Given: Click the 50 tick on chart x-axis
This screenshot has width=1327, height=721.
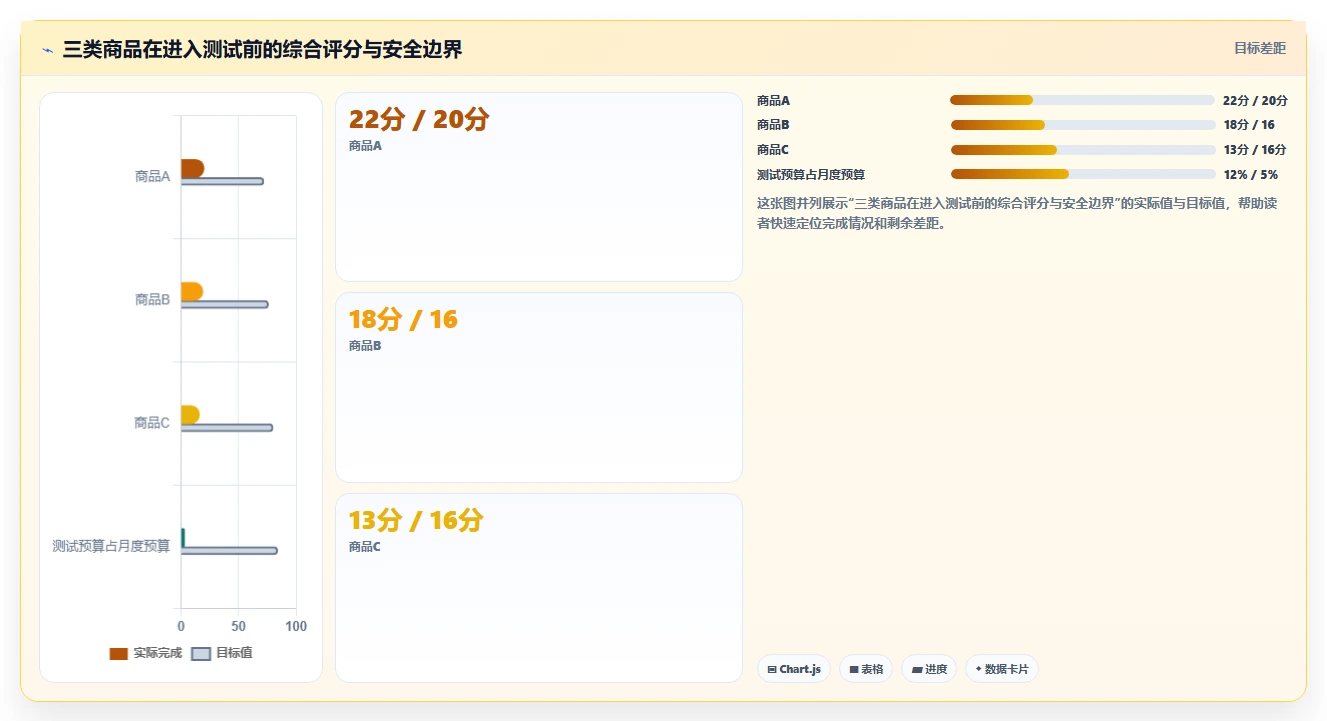Looking at the screenshot, I should pos(238,626).
